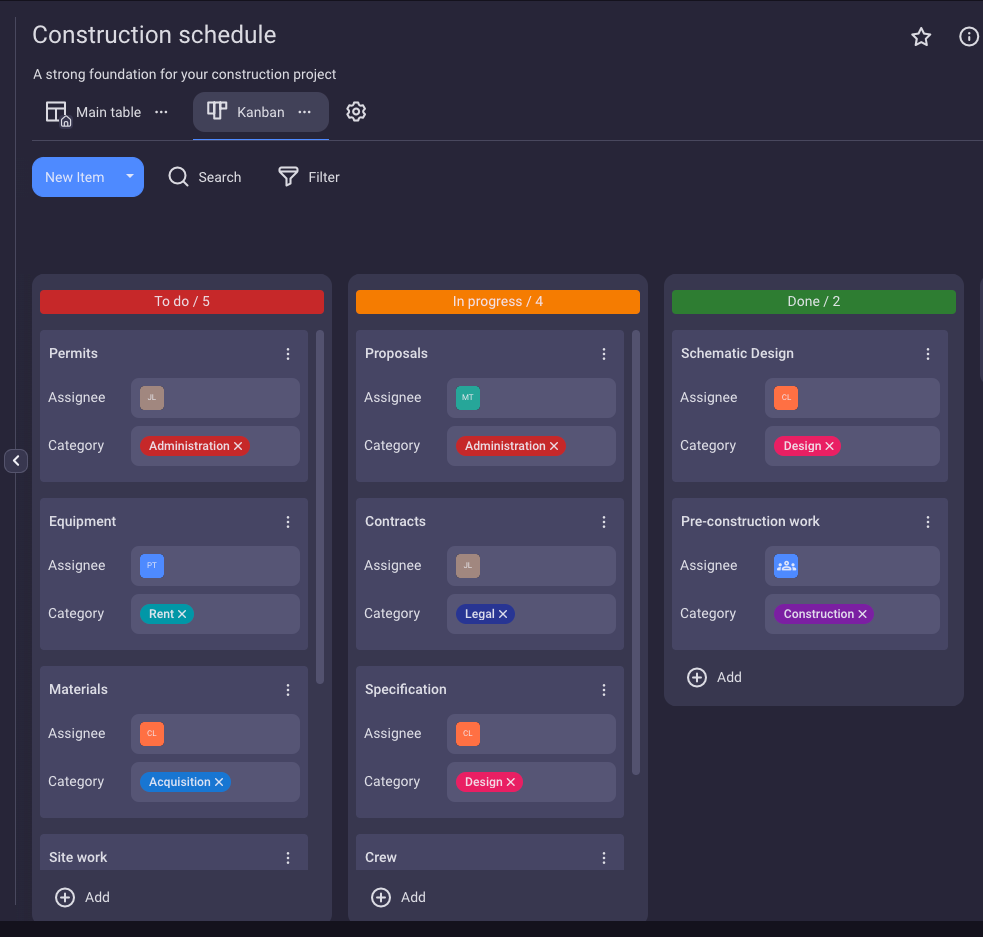Click MT assignee avatar on Proposals
983x937 pixels.
tap(468, 398)
